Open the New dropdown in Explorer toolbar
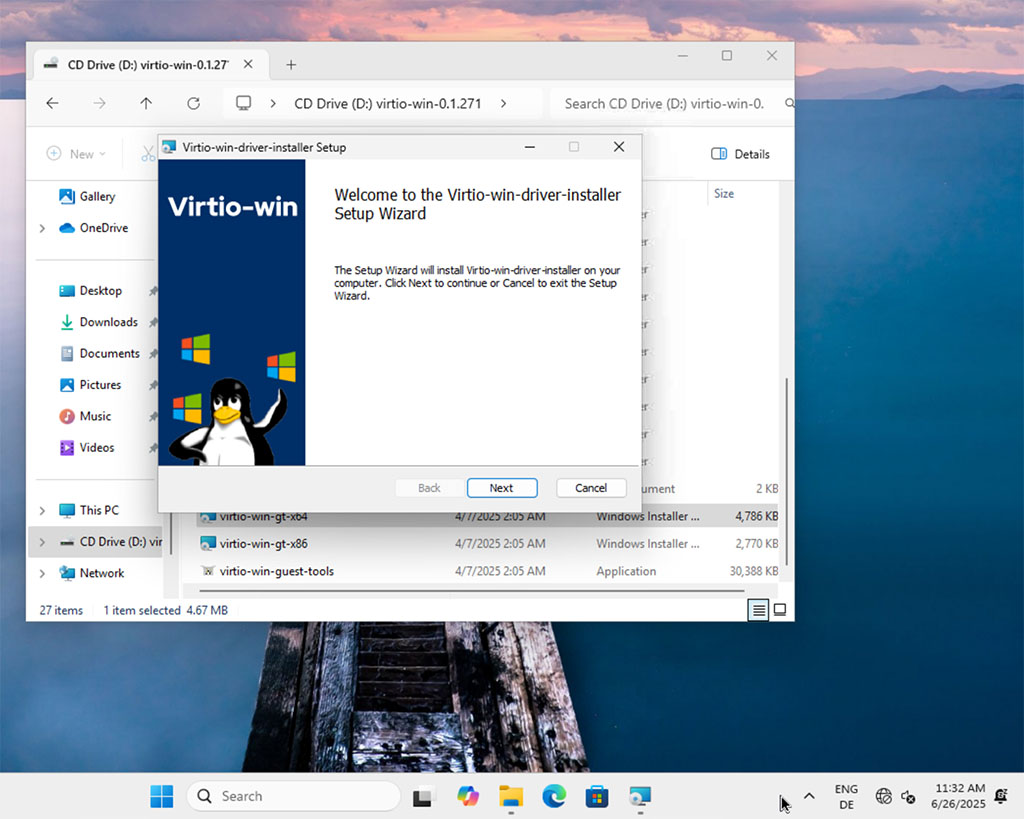 (76, 153)
